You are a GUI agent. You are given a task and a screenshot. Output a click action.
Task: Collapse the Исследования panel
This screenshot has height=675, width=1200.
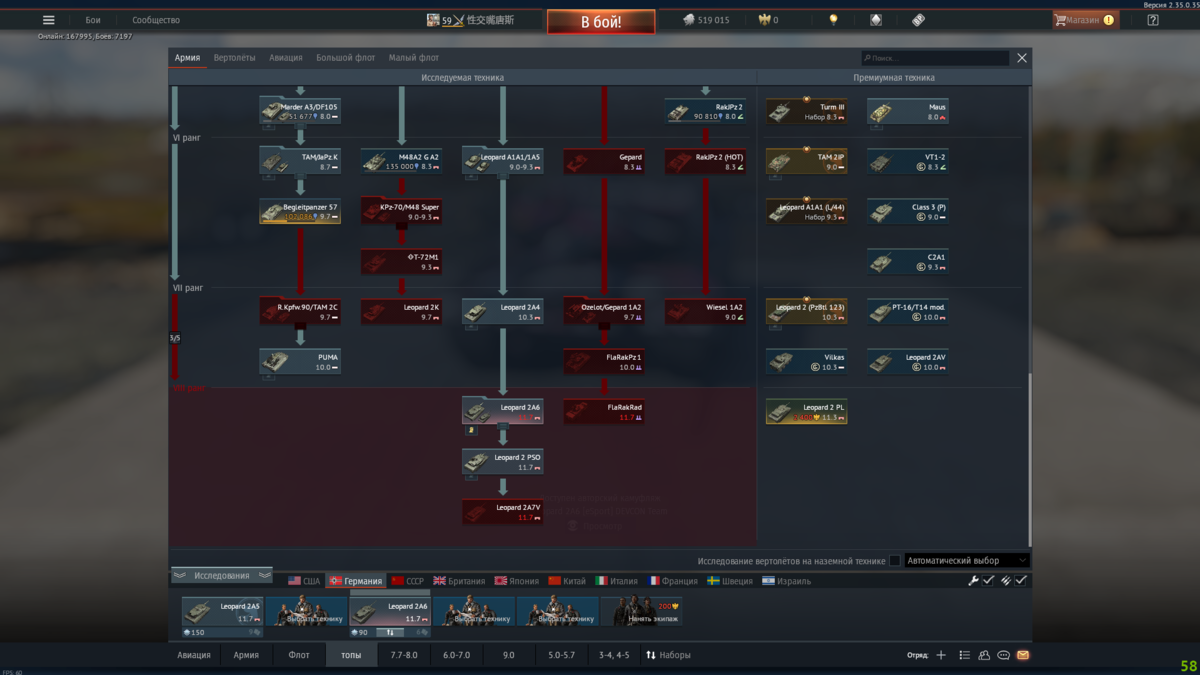coord(220,574)
